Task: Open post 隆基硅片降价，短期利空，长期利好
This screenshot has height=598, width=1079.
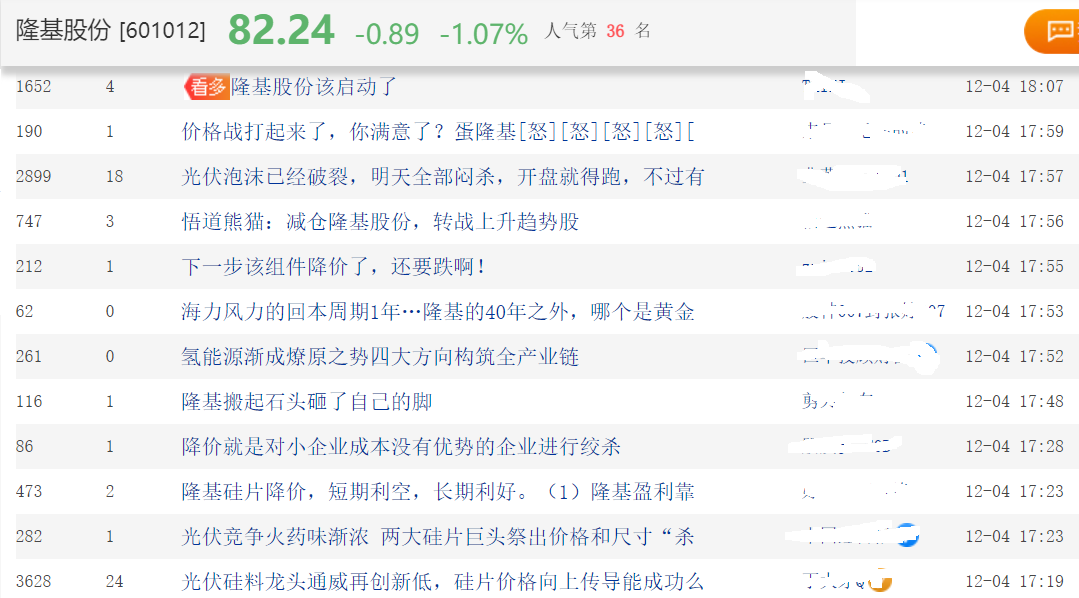Action: pyautogui.click(x=438, y=491)
